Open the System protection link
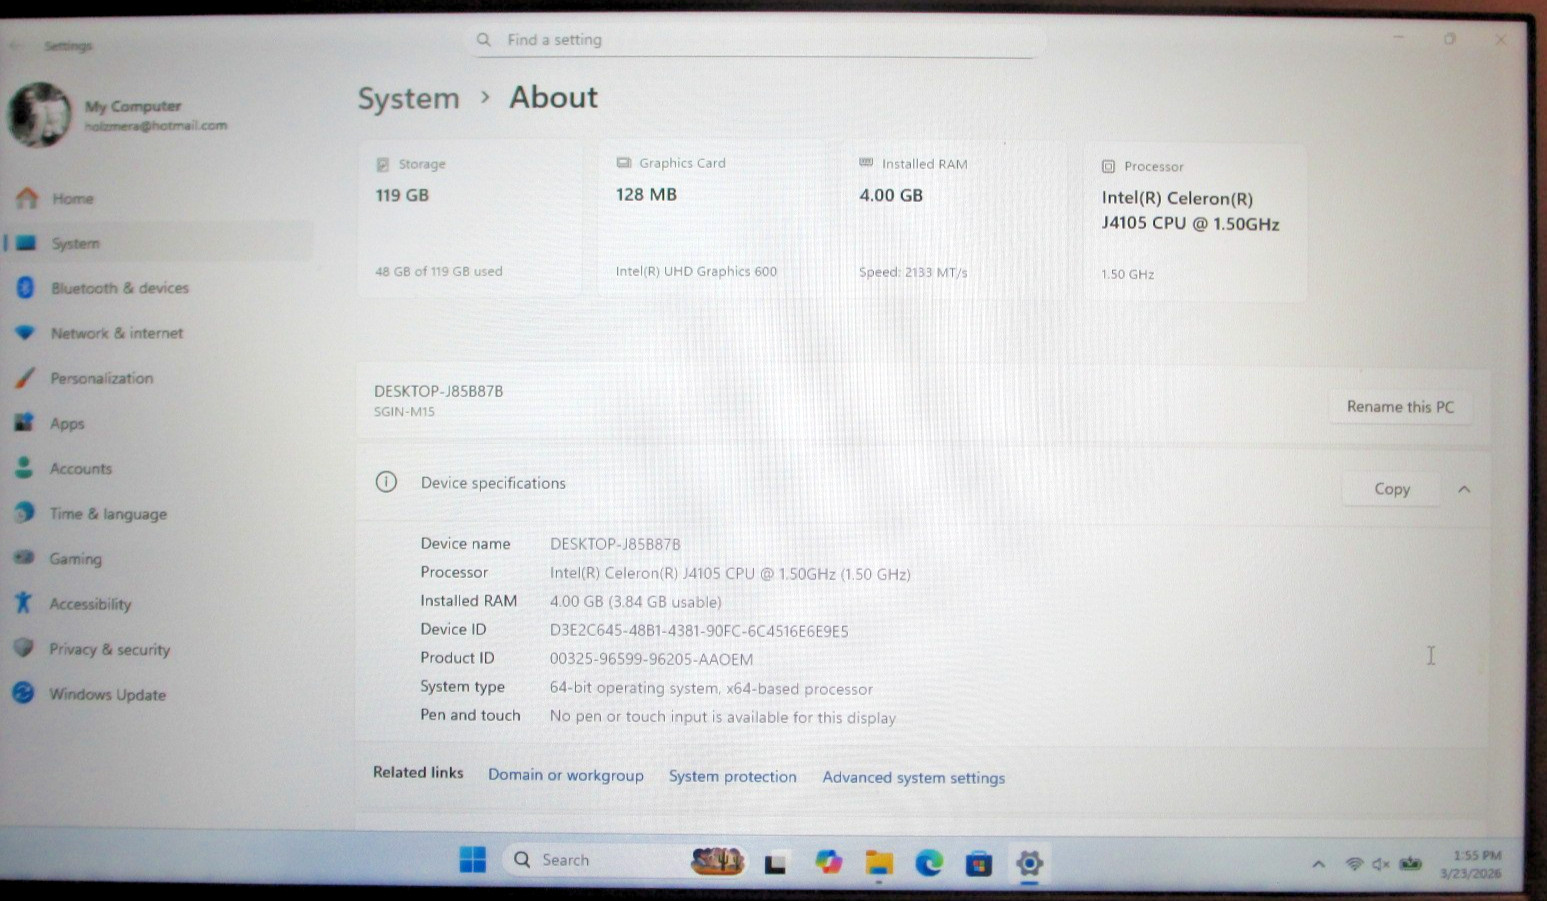Screen dimensions: 1547x901 [733, 776]
